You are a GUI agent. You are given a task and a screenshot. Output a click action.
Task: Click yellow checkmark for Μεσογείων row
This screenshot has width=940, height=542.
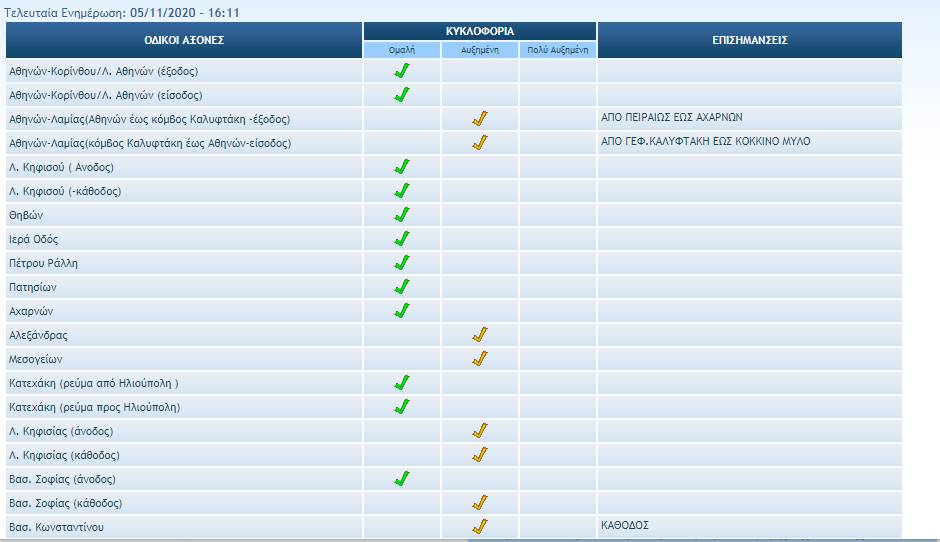[x=480, y=359]
